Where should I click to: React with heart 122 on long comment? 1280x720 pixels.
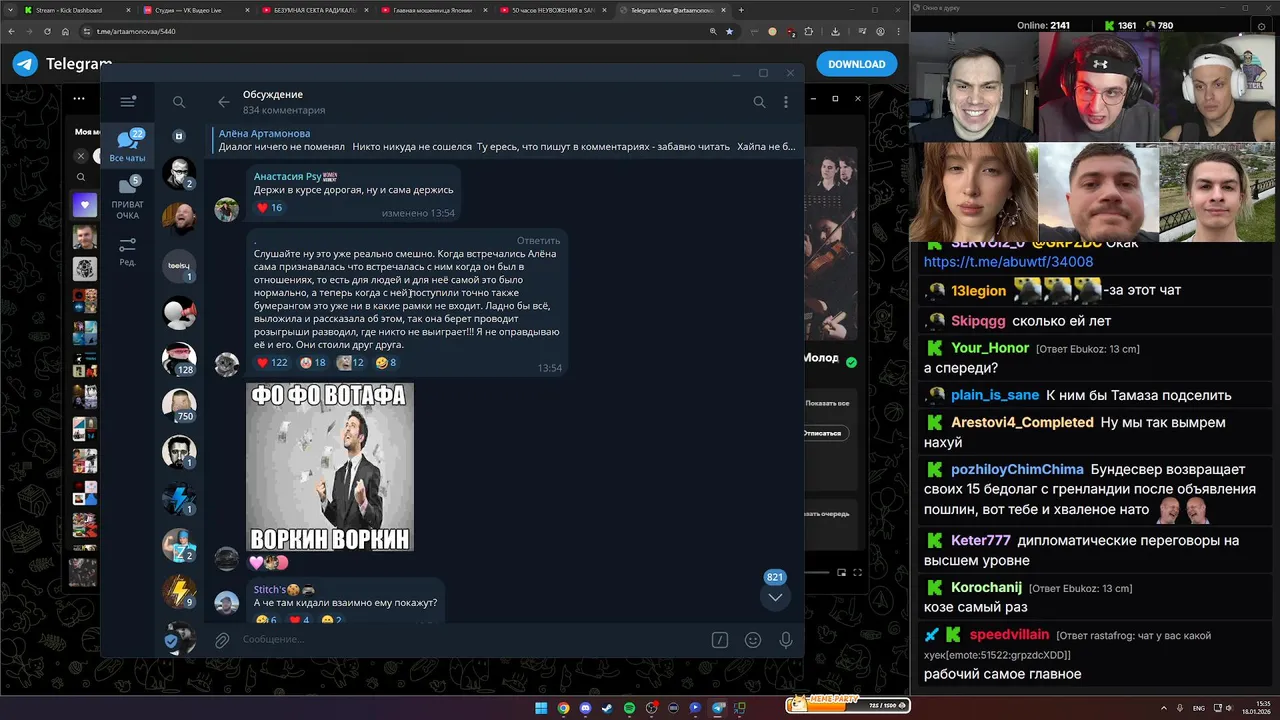pyautogui.click(x=272, y=363)
